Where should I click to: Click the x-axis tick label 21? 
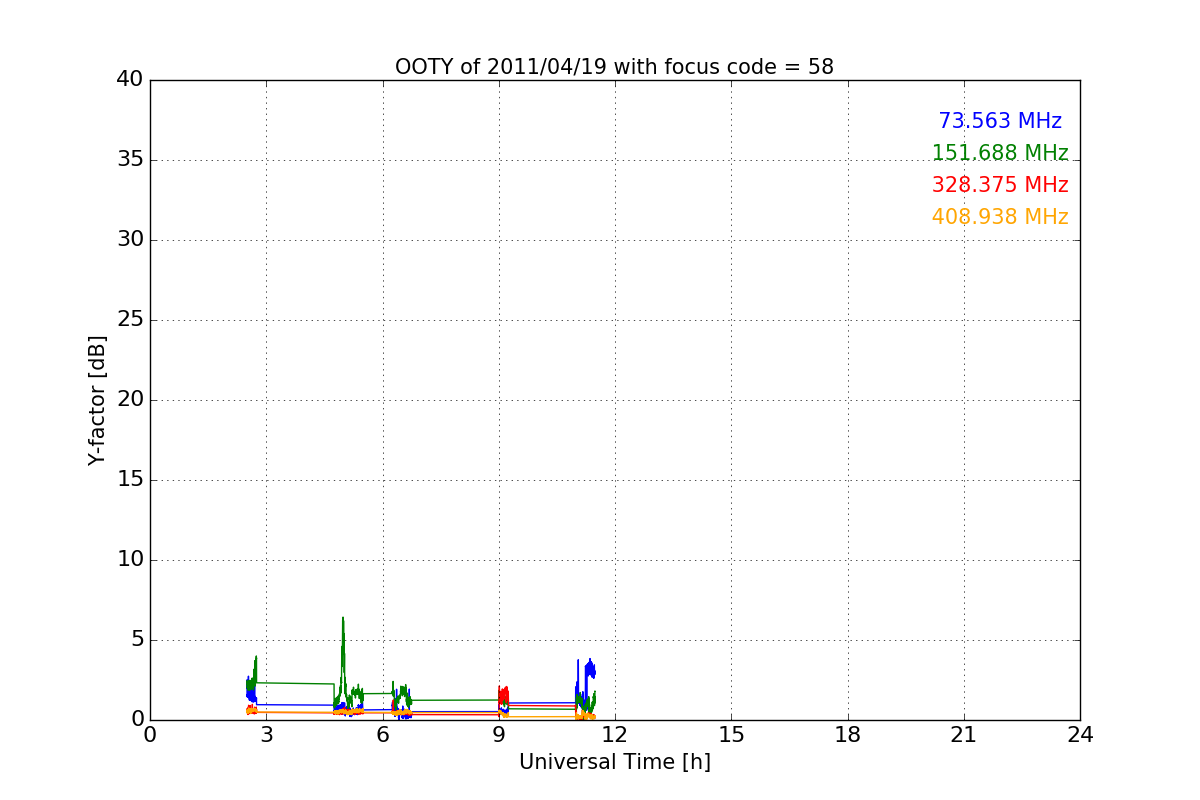(964, 735)
